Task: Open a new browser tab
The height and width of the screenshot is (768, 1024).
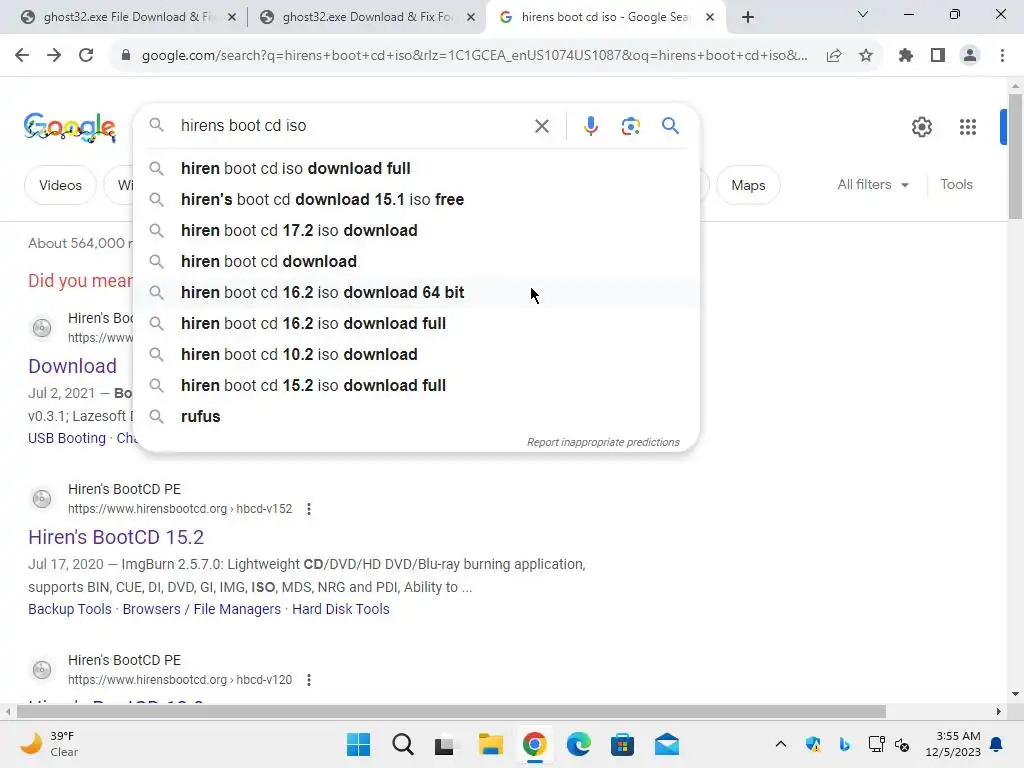Action: (748, 18)
